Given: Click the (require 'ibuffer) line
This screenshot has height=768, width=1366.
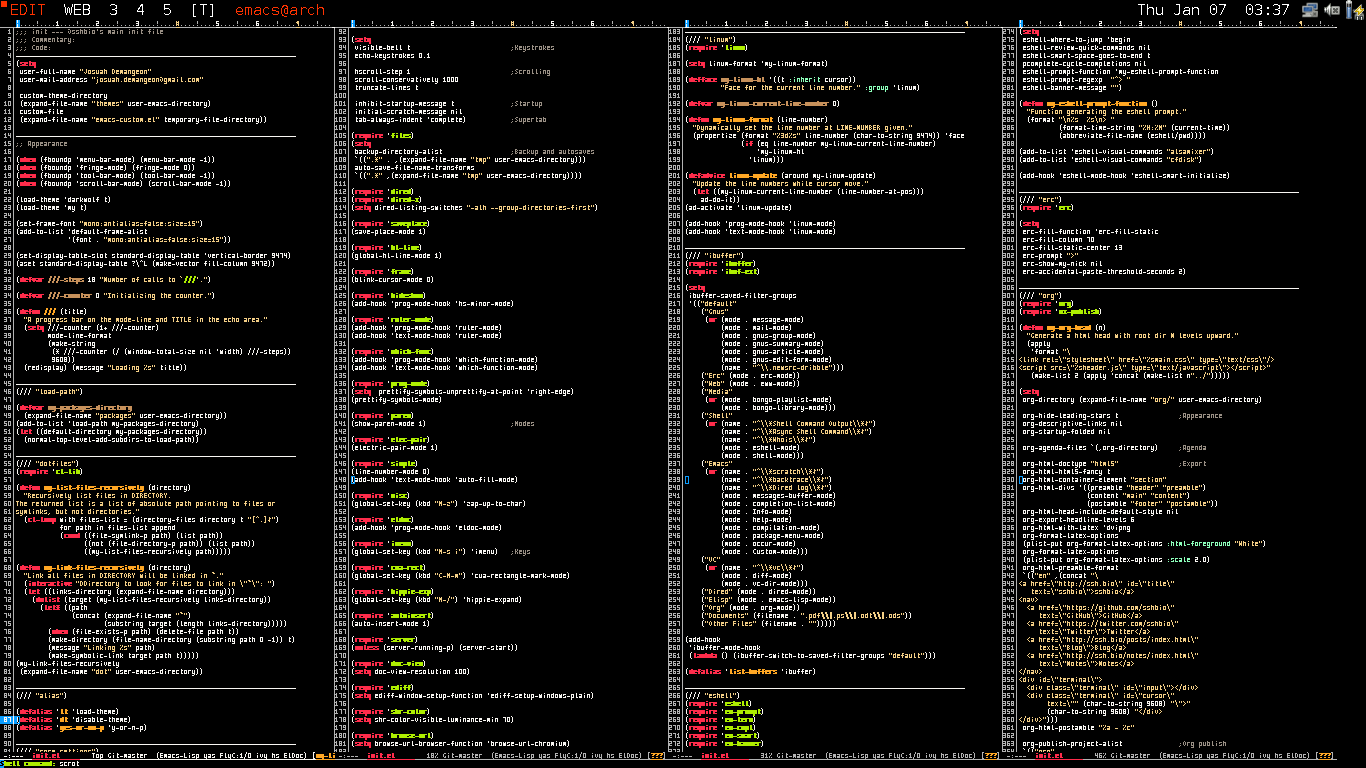Looking at the screenshot, I should tap(722, 263).
